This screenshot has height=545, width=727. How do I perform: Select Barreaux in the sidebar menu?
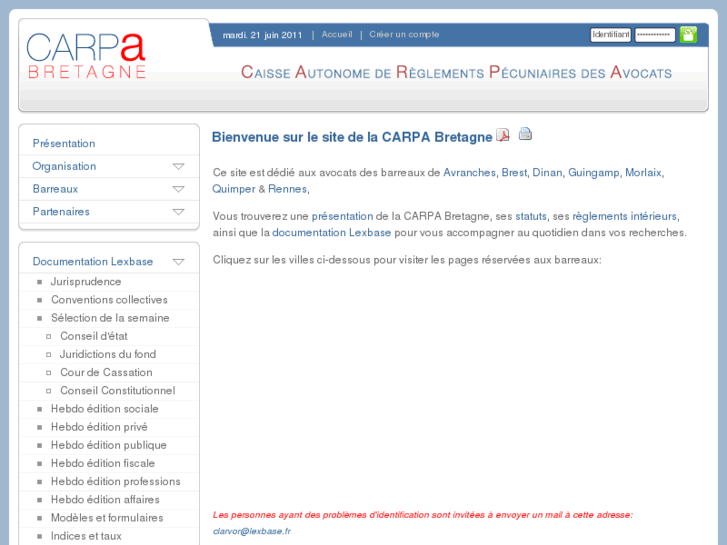(x=55, y=189)
